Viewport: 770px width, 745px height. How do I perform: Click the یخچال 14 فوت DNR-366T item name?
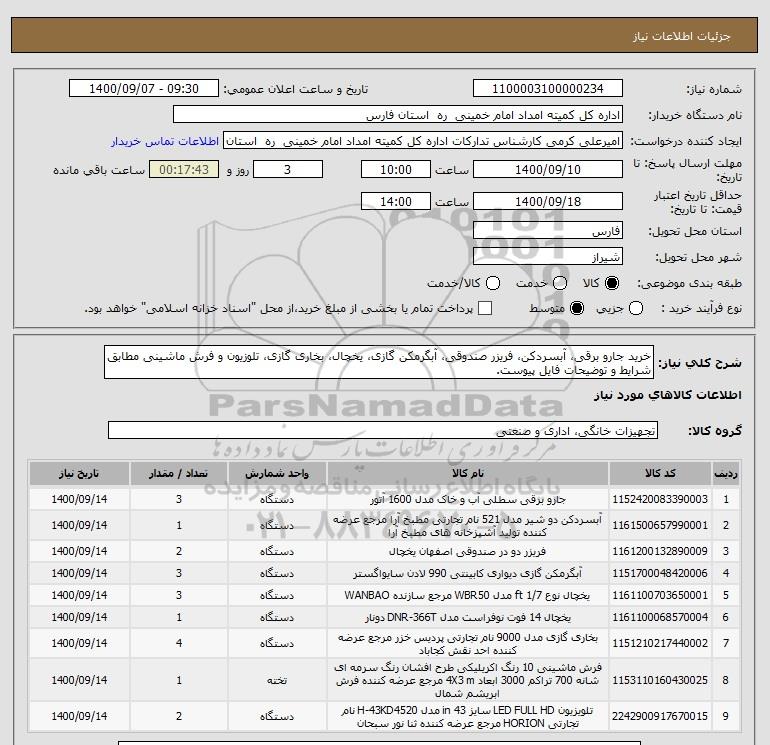click(468, 617)
